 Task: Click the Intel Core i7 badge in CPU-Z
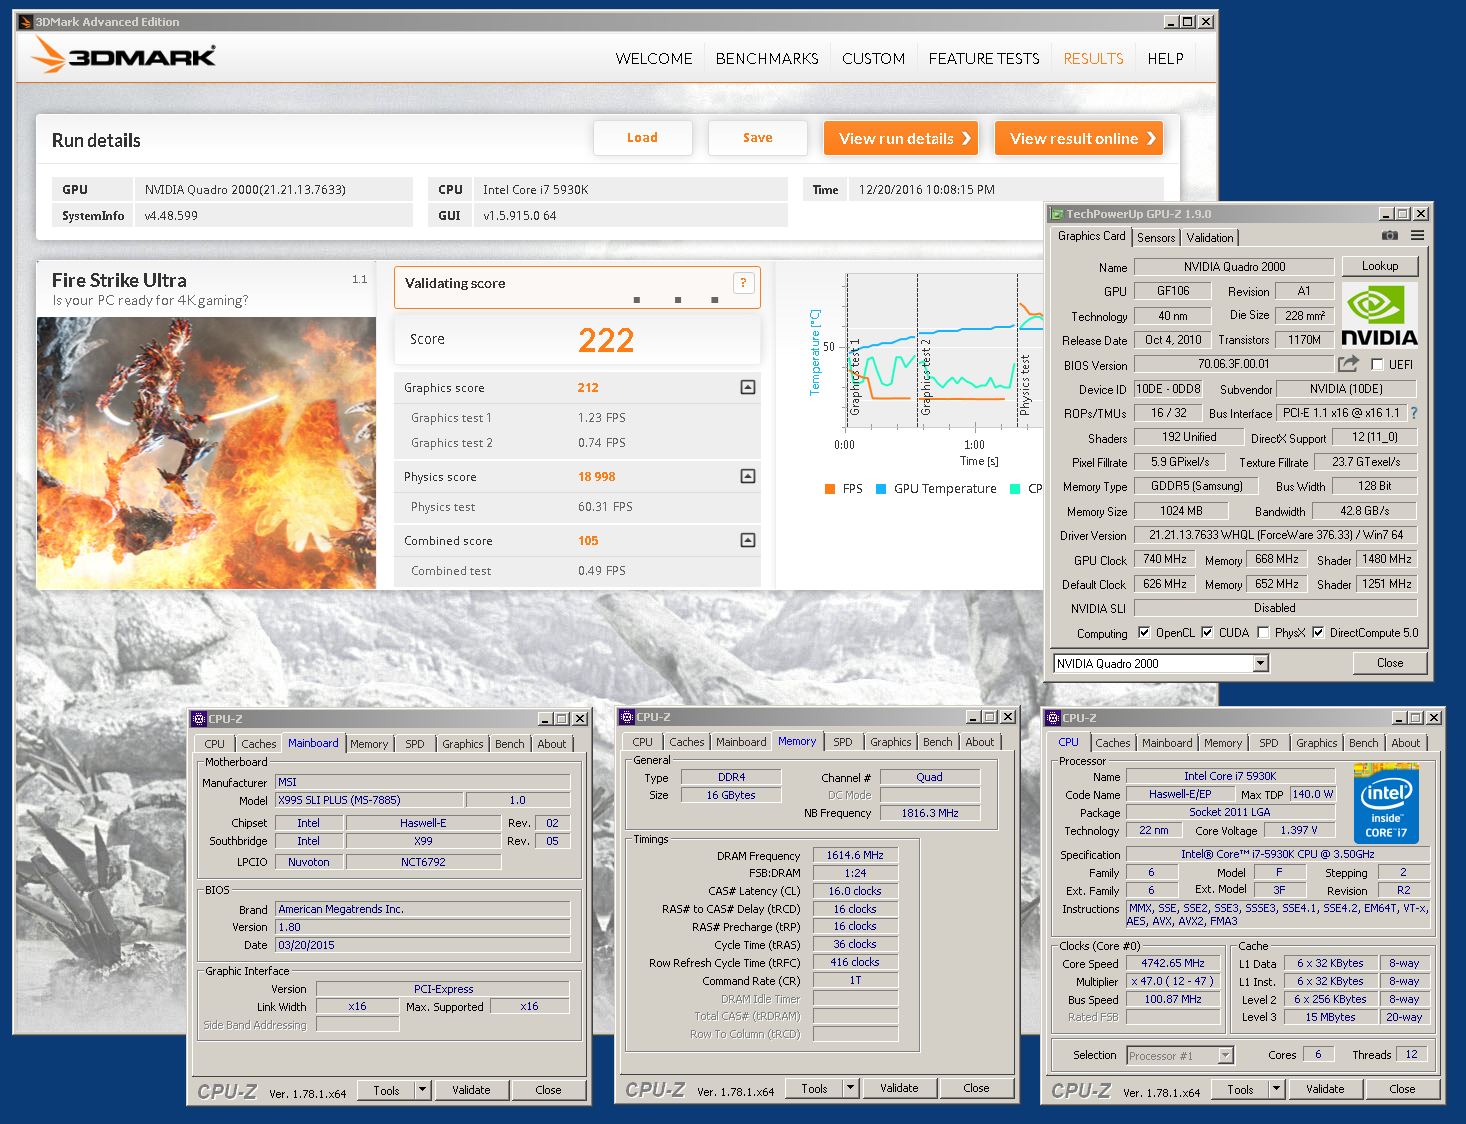[1386, 803]
